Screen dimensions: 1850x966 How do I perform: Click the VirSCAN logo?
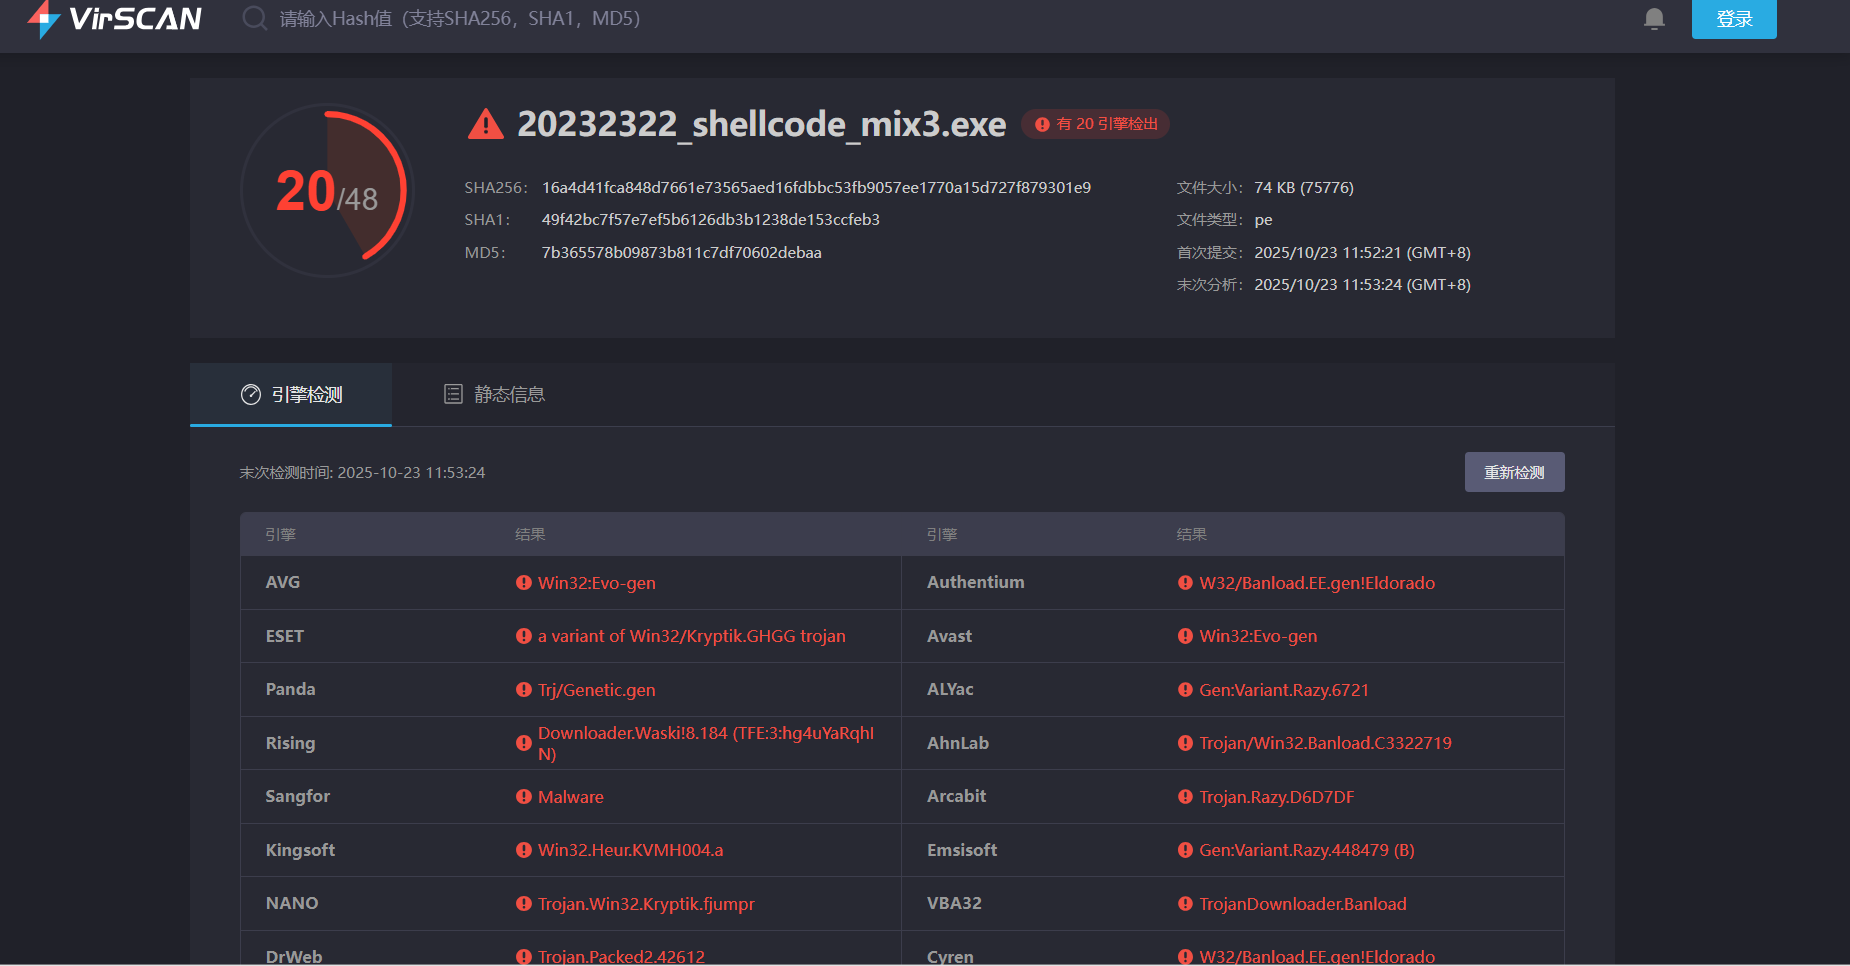[x=115, y=18]
